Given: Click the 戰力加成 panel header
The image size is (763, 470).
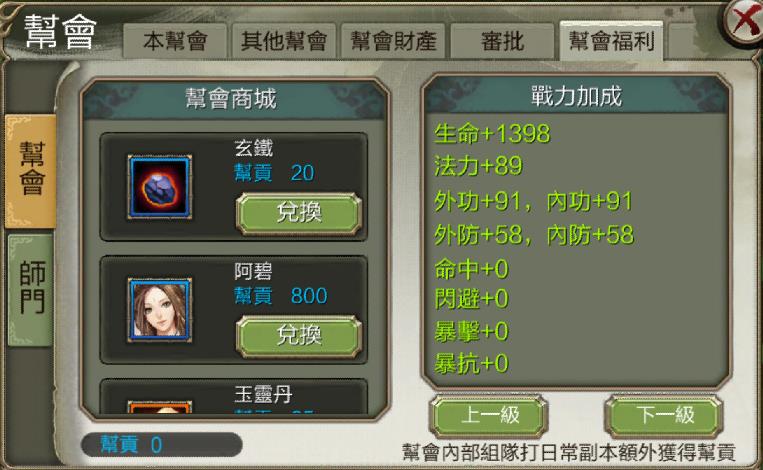Looking at the screenshot, I should (x=576, y=96).
